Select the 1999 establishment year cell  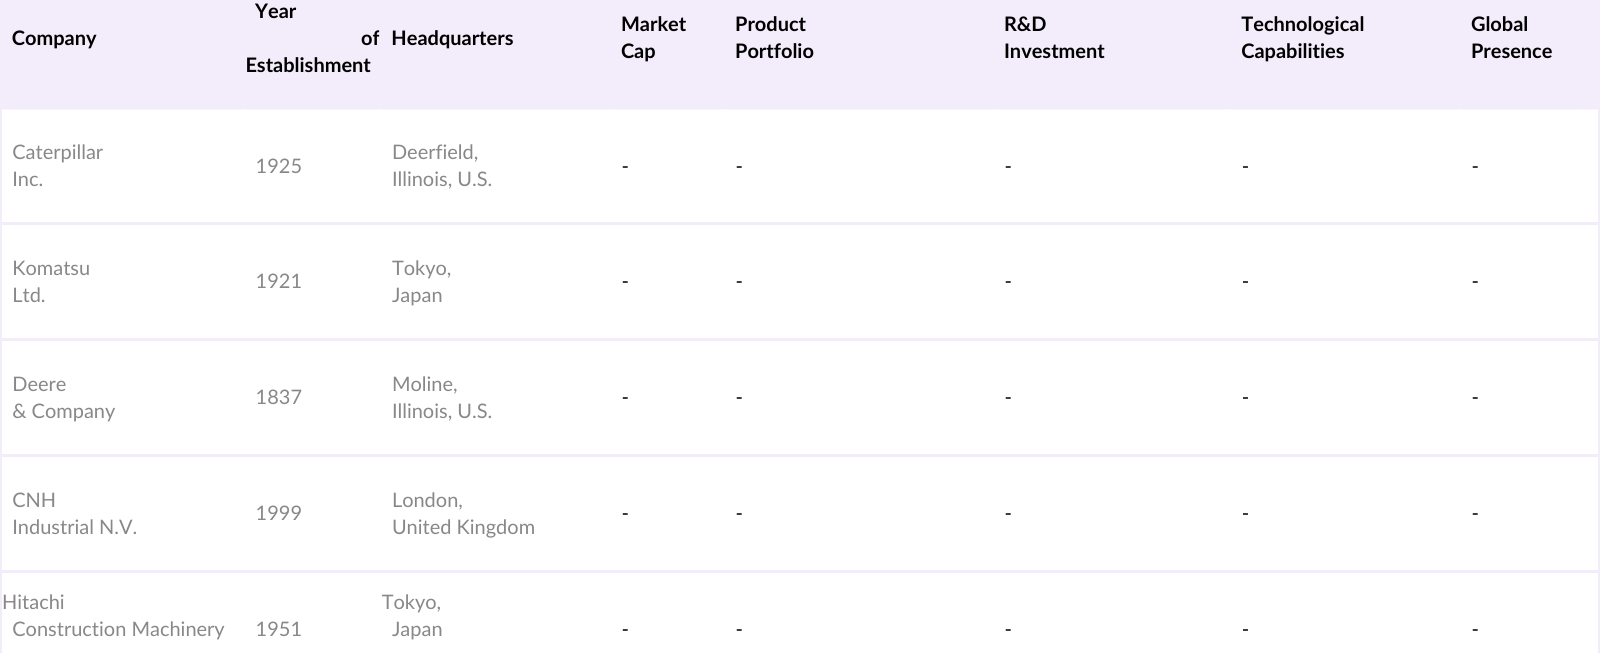pyautogui.click(x=278, y=514)
